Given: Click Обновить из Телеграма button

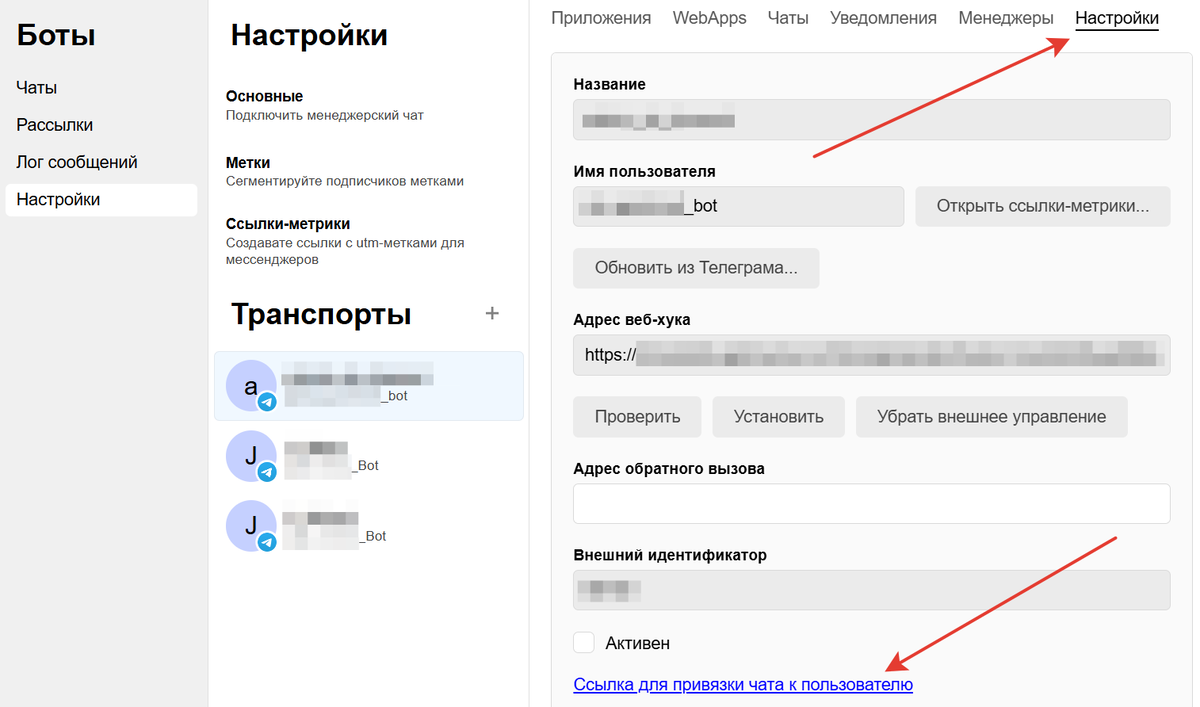Looking at the screenshot, I should [696, 268].
